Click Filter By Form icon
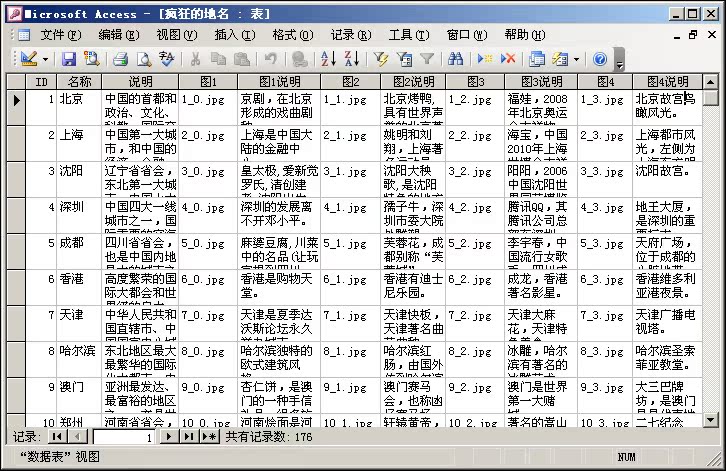This screenshot has height=471, width=726. [x=404, y=59]
